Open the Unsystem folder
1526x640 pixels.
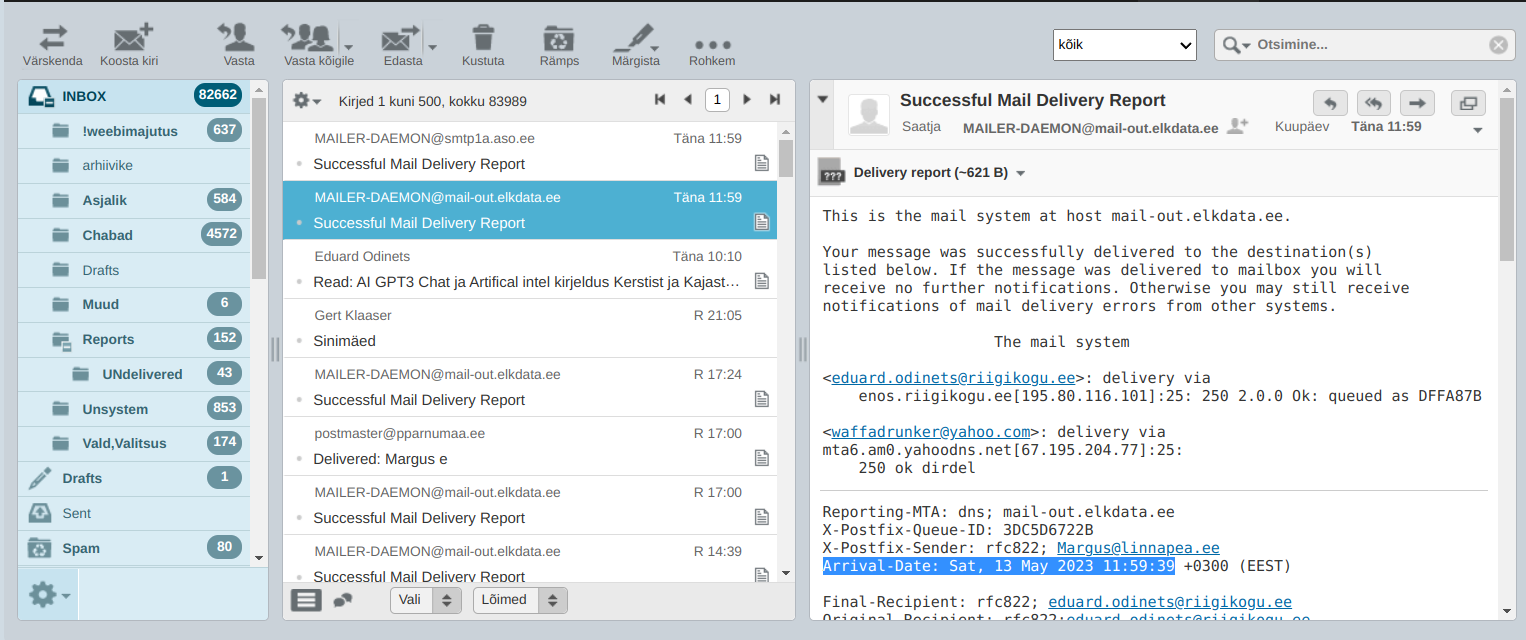tap(134, 409)
